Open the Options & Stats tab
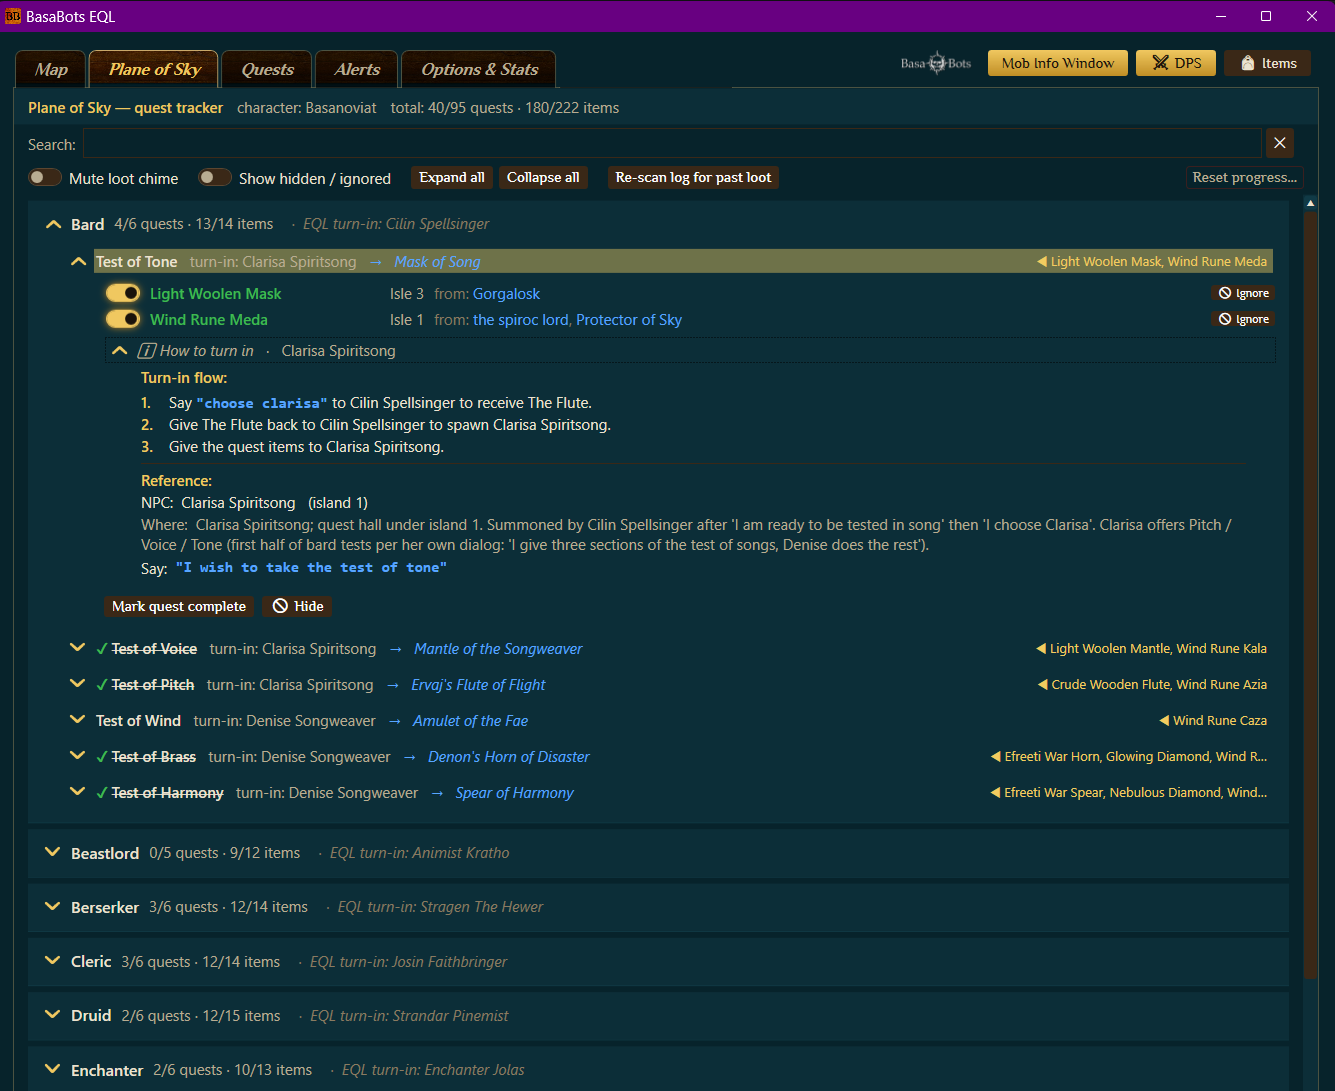1335x1091 pixels. click(x=479, y=69)
